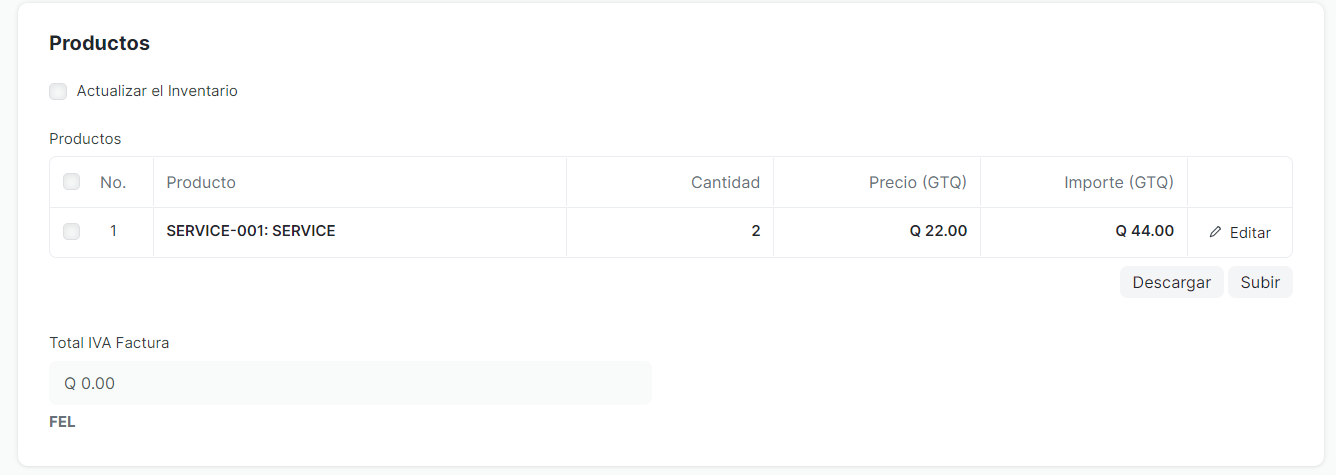Click the bold FEL section label
1336x475 pixels.
62,422
